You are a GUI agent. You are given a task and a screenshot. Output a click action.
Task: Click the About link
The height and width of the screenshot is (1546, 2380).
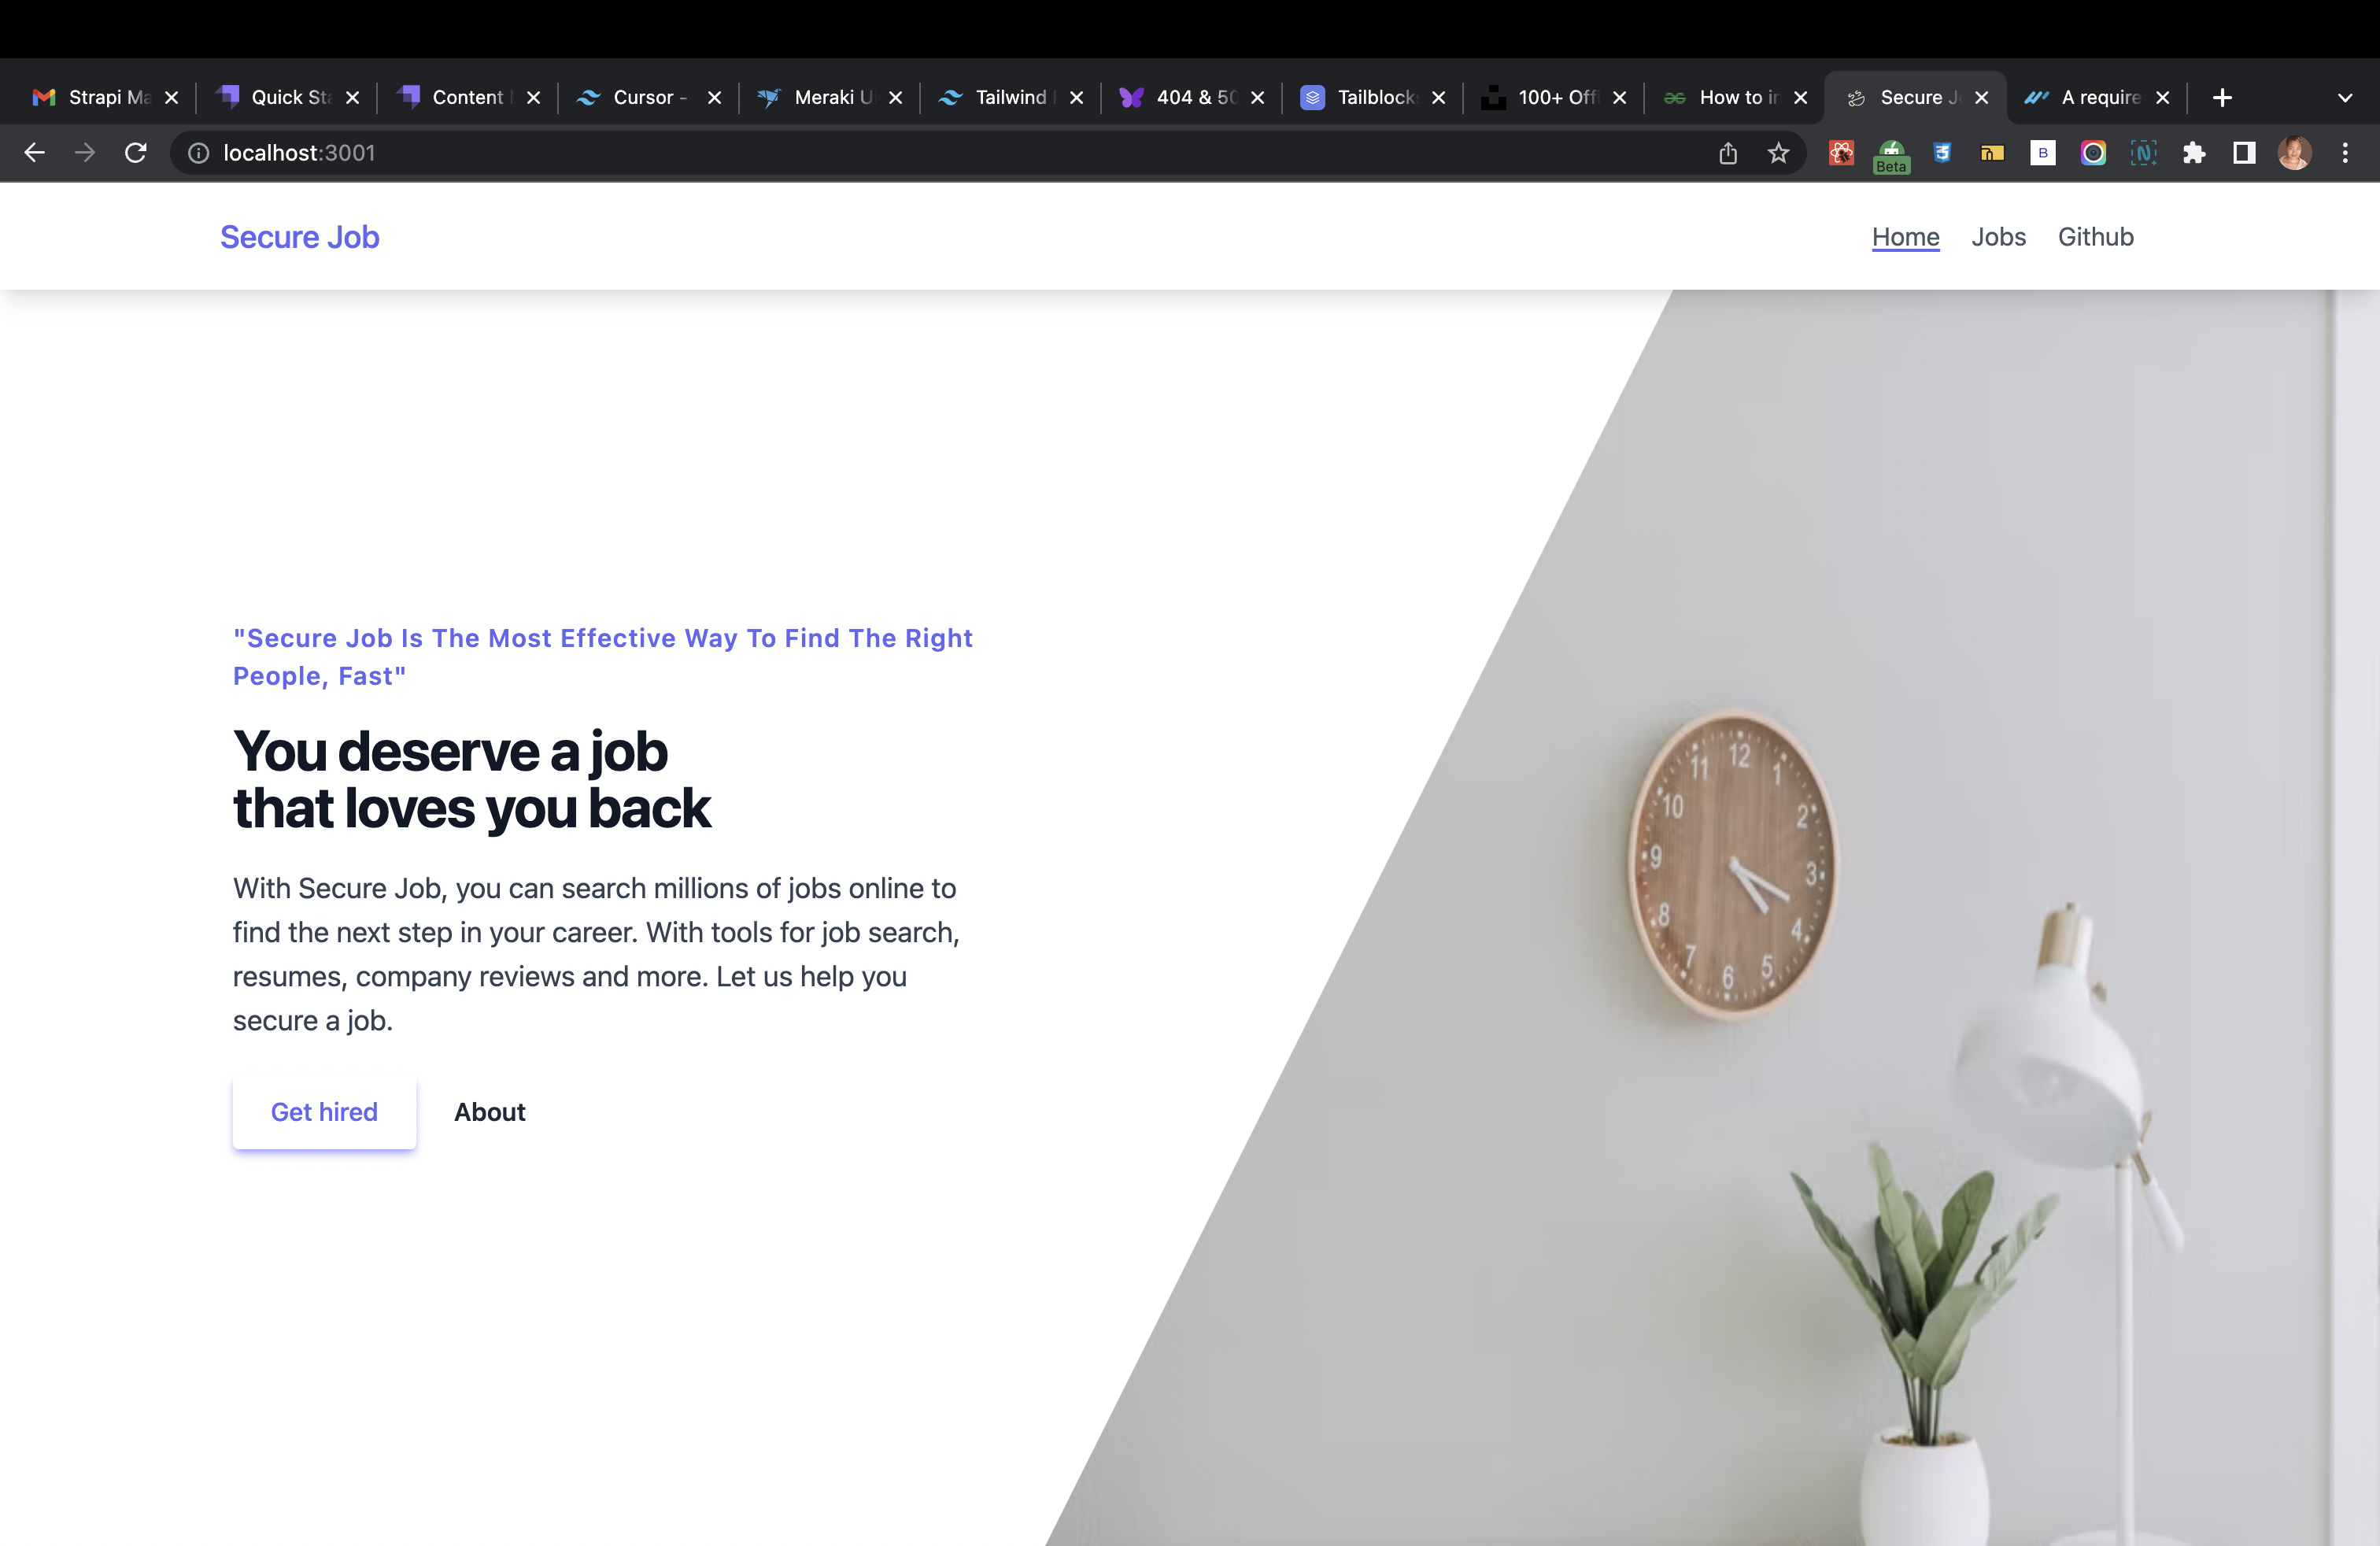489,1112
